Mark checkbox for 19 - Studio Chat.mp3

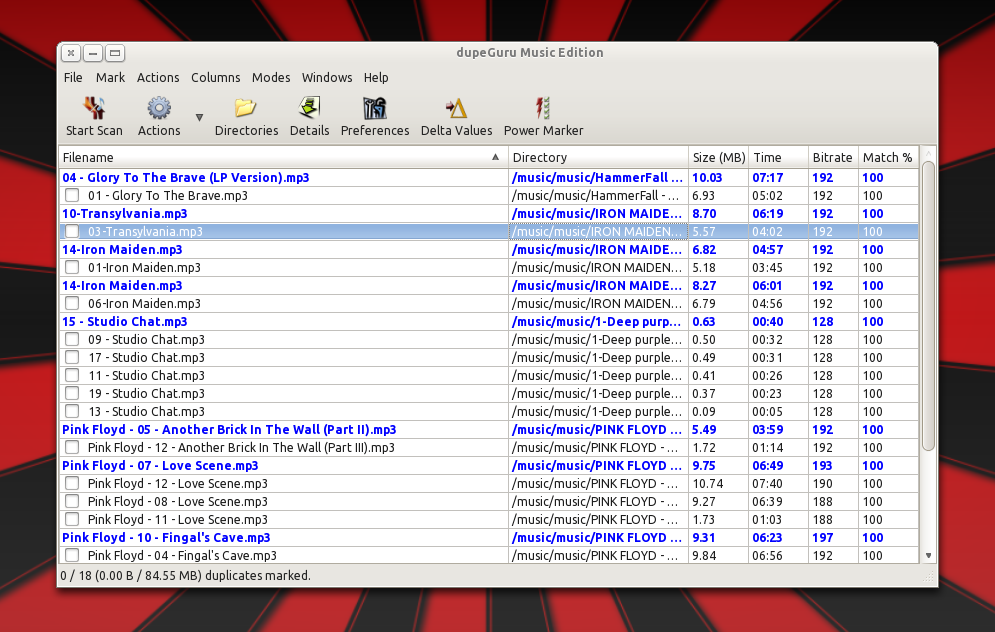click(x=72, y=393)
